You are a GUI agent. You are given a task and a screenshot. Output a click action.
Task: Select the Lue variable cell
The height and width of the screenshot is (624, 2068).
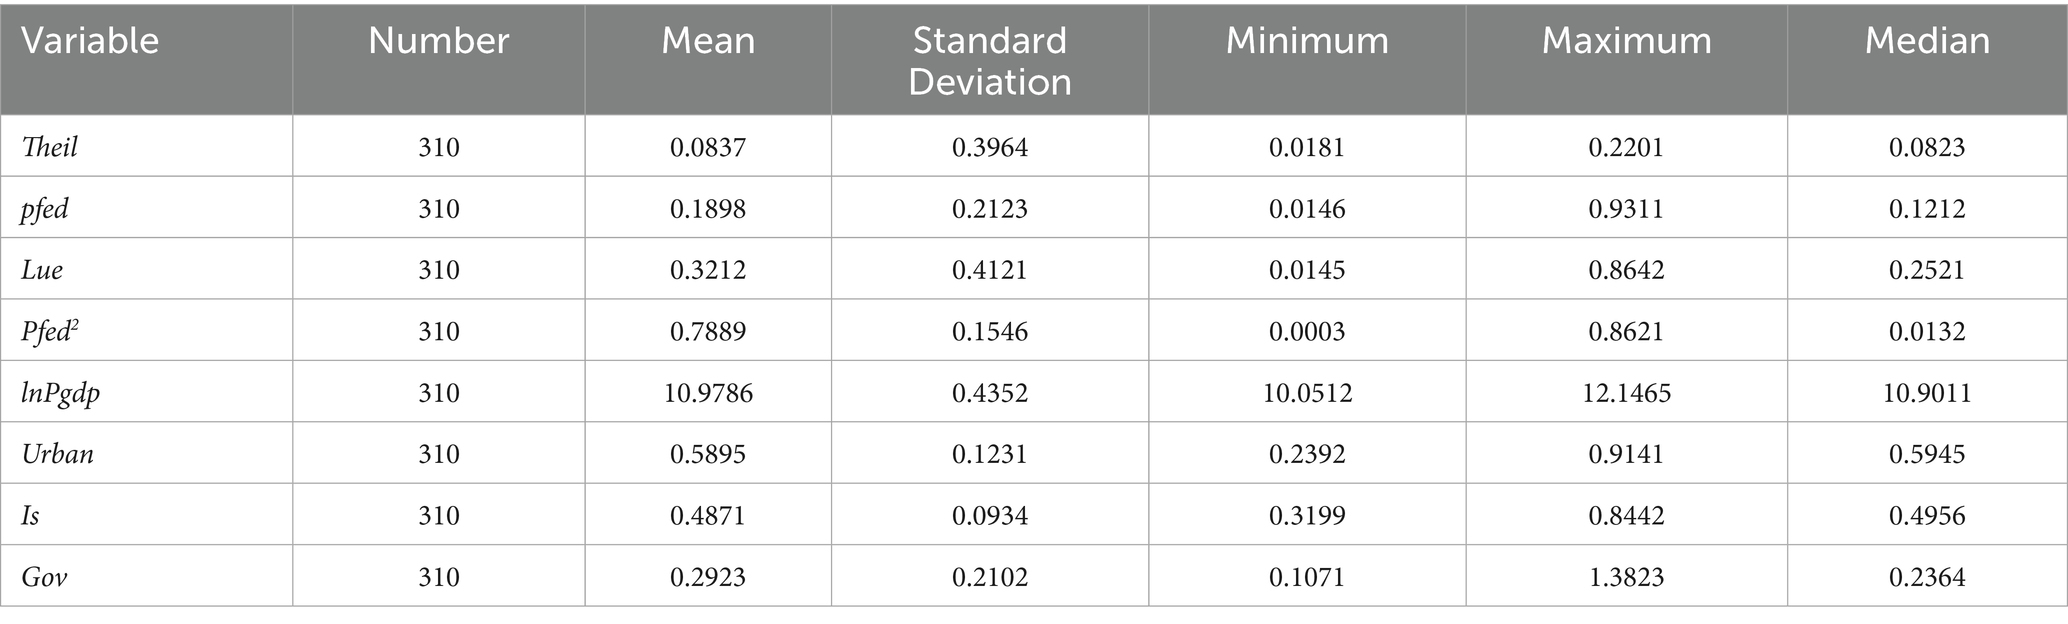42,271
